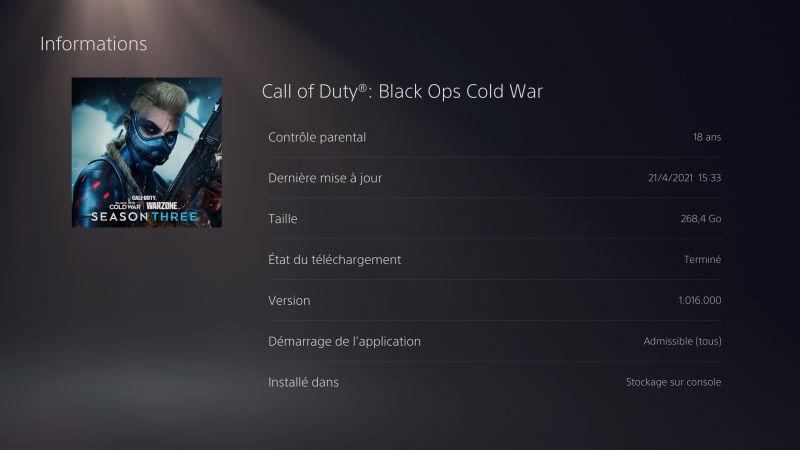Click the Installé dans label
The height and width of the screenshot is (450, 800).
303,382
